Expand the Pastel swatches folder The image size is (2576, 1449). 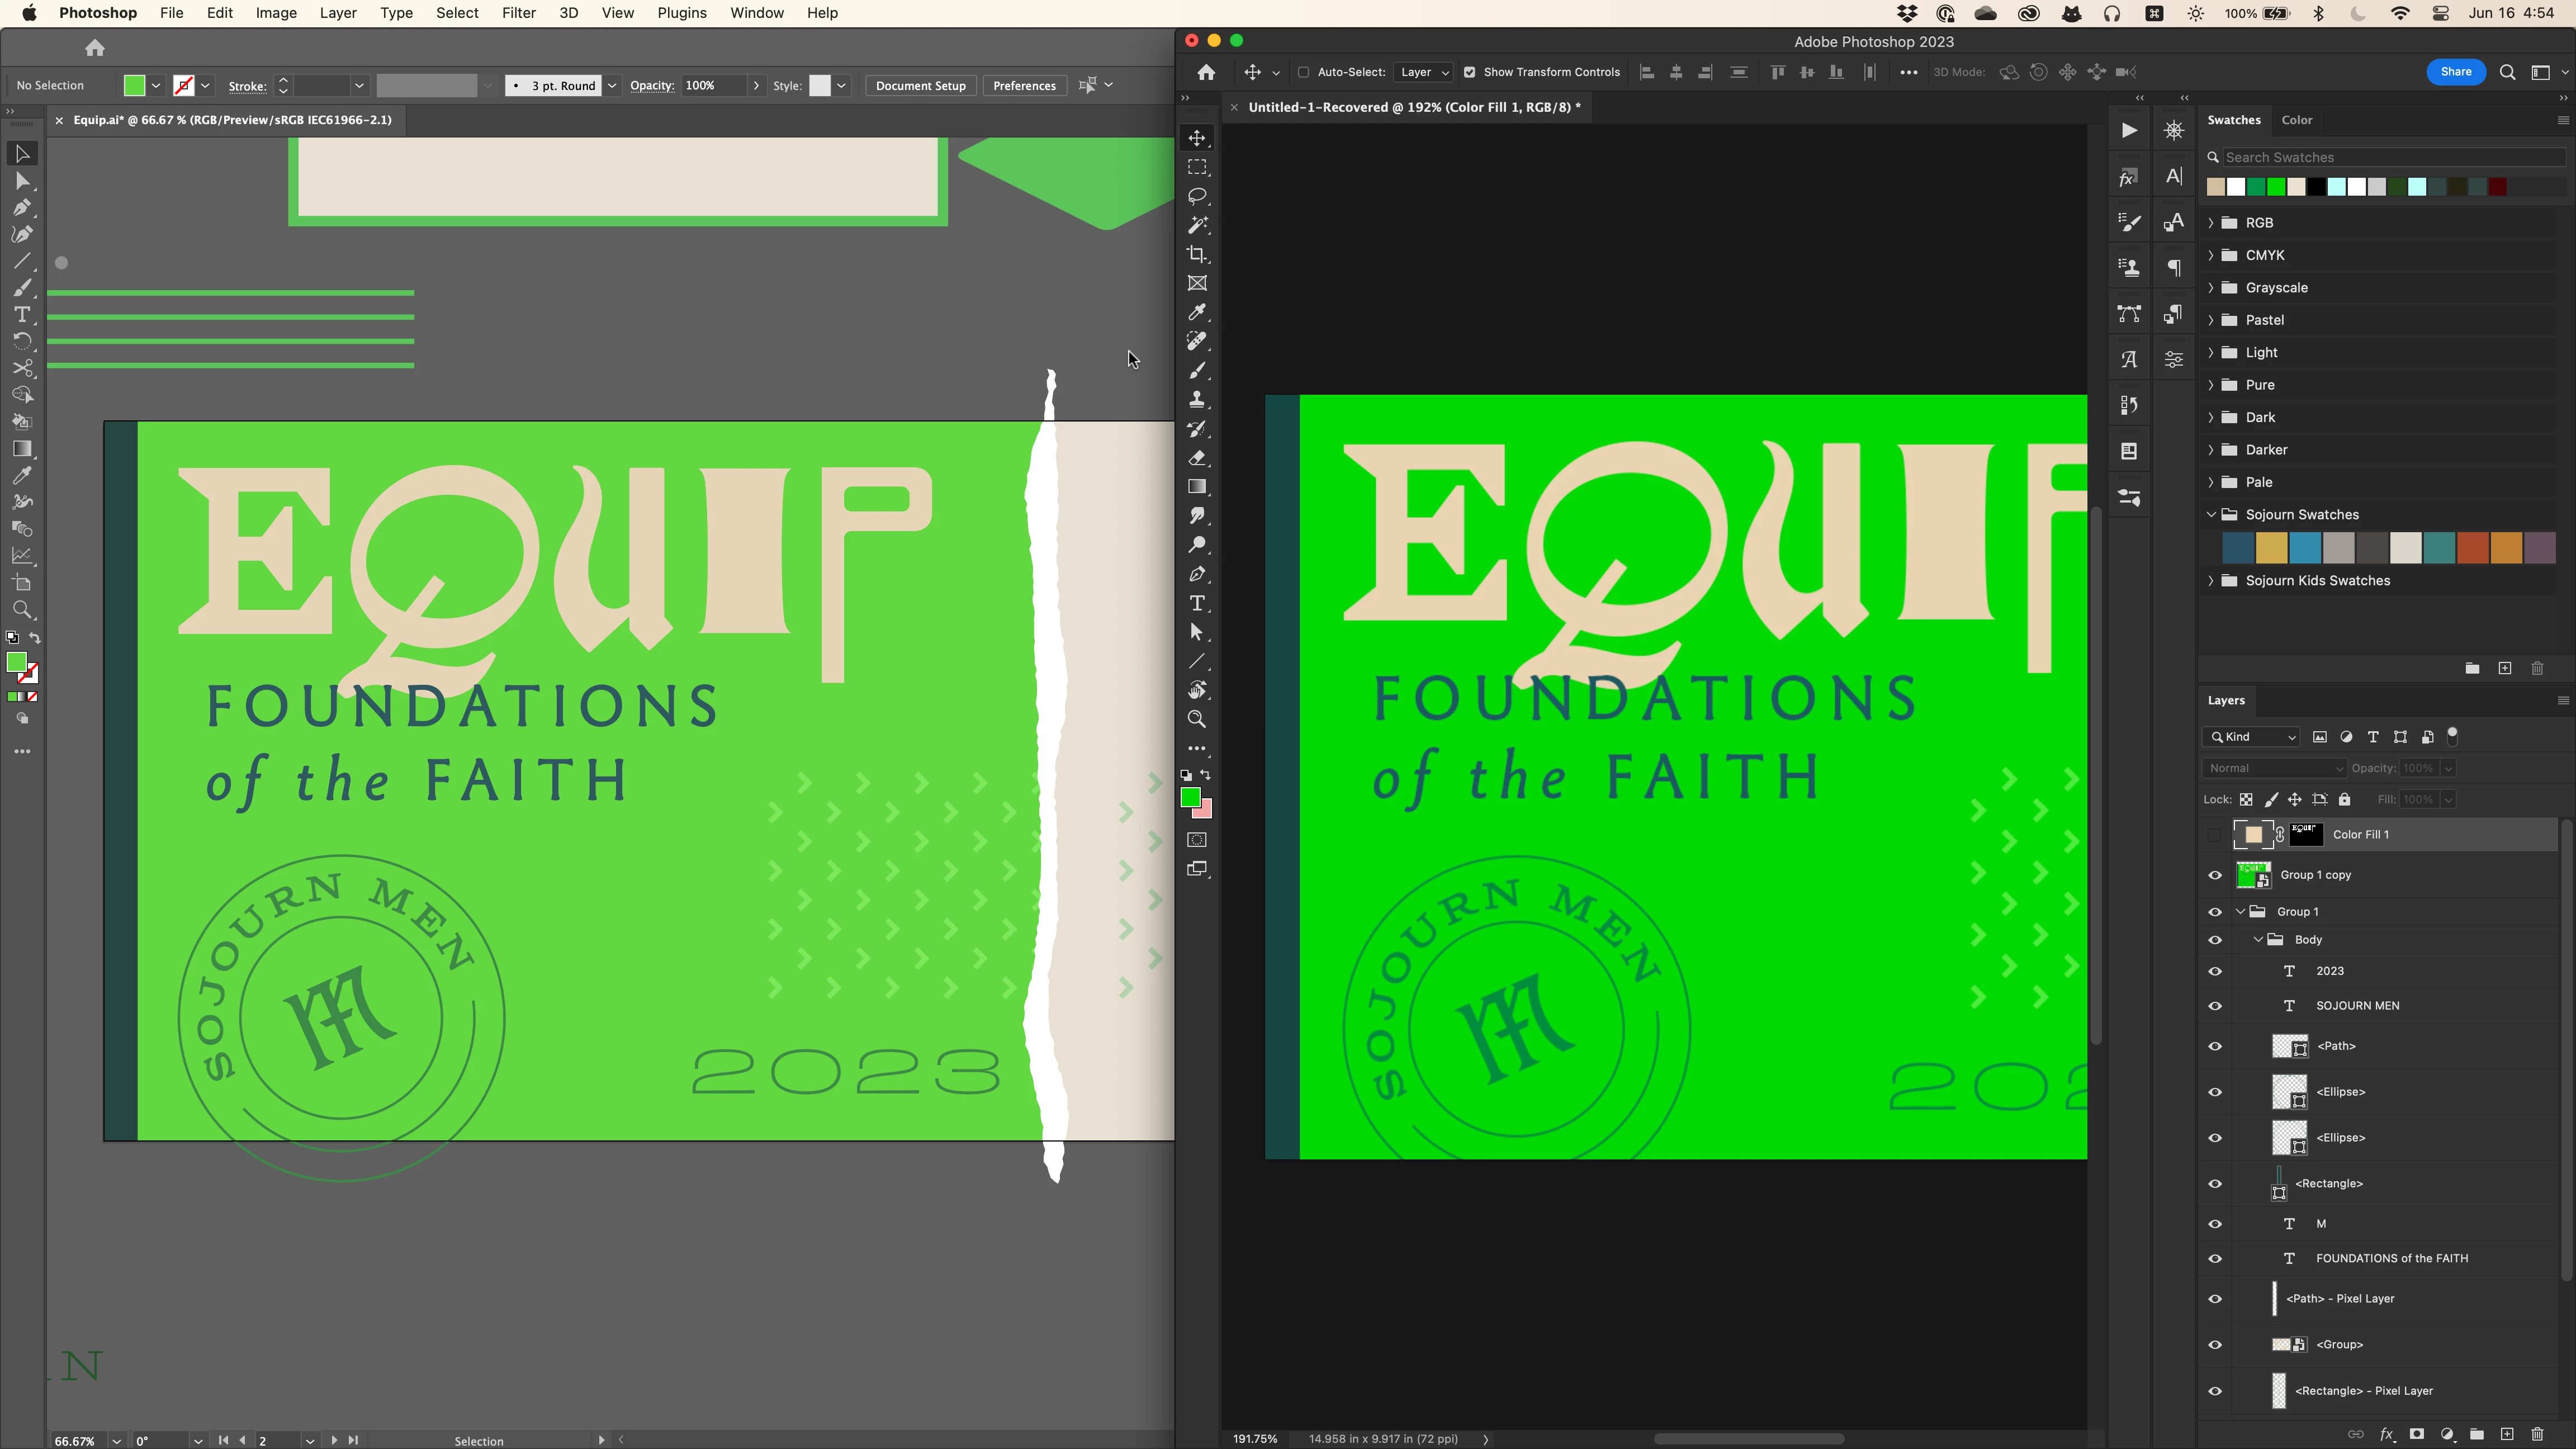[2211, 320]
